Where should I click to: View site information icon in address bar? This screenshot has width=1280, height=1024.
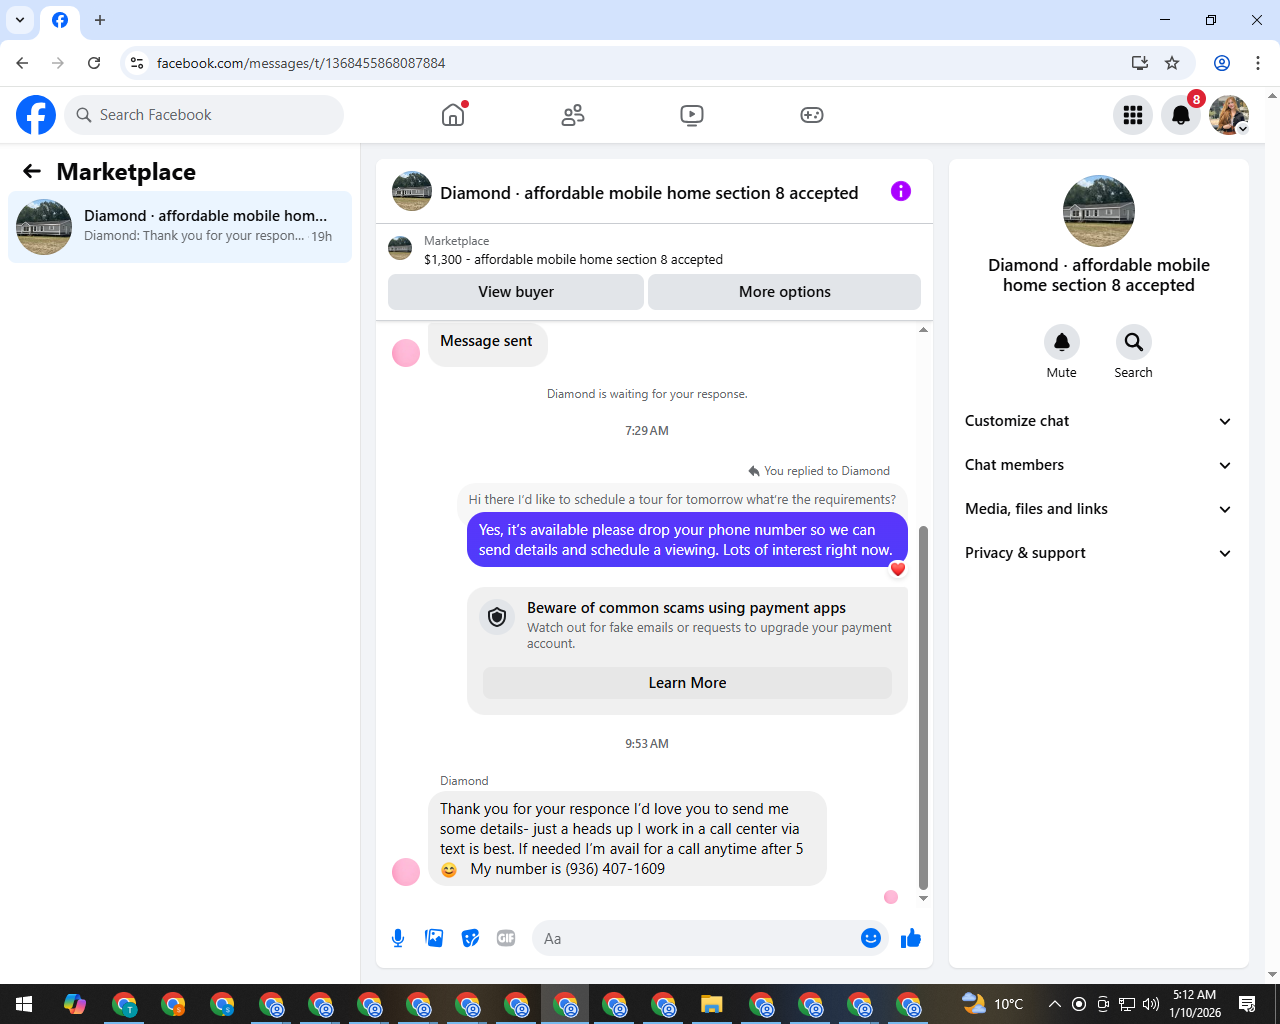[137, 63]
